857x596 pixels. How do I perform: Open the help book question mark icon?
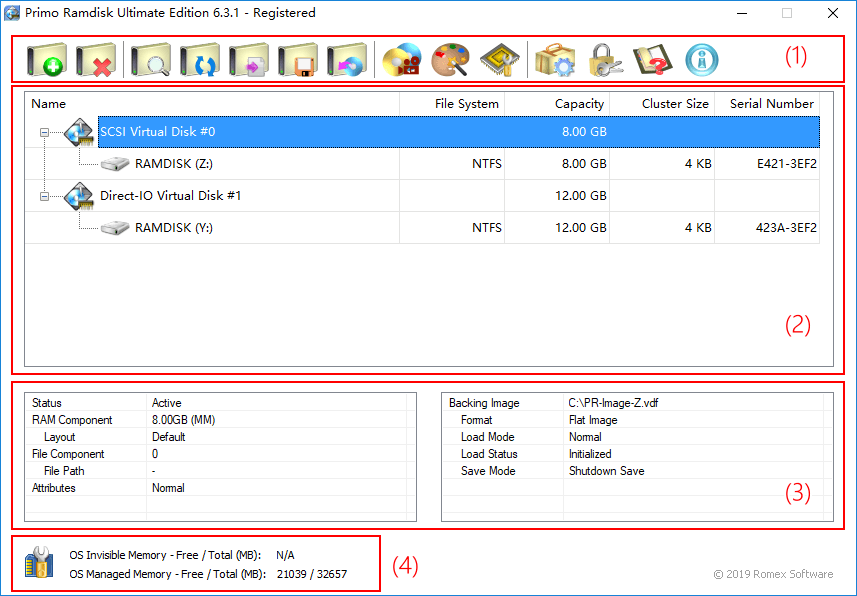click(x=653, y=60)
